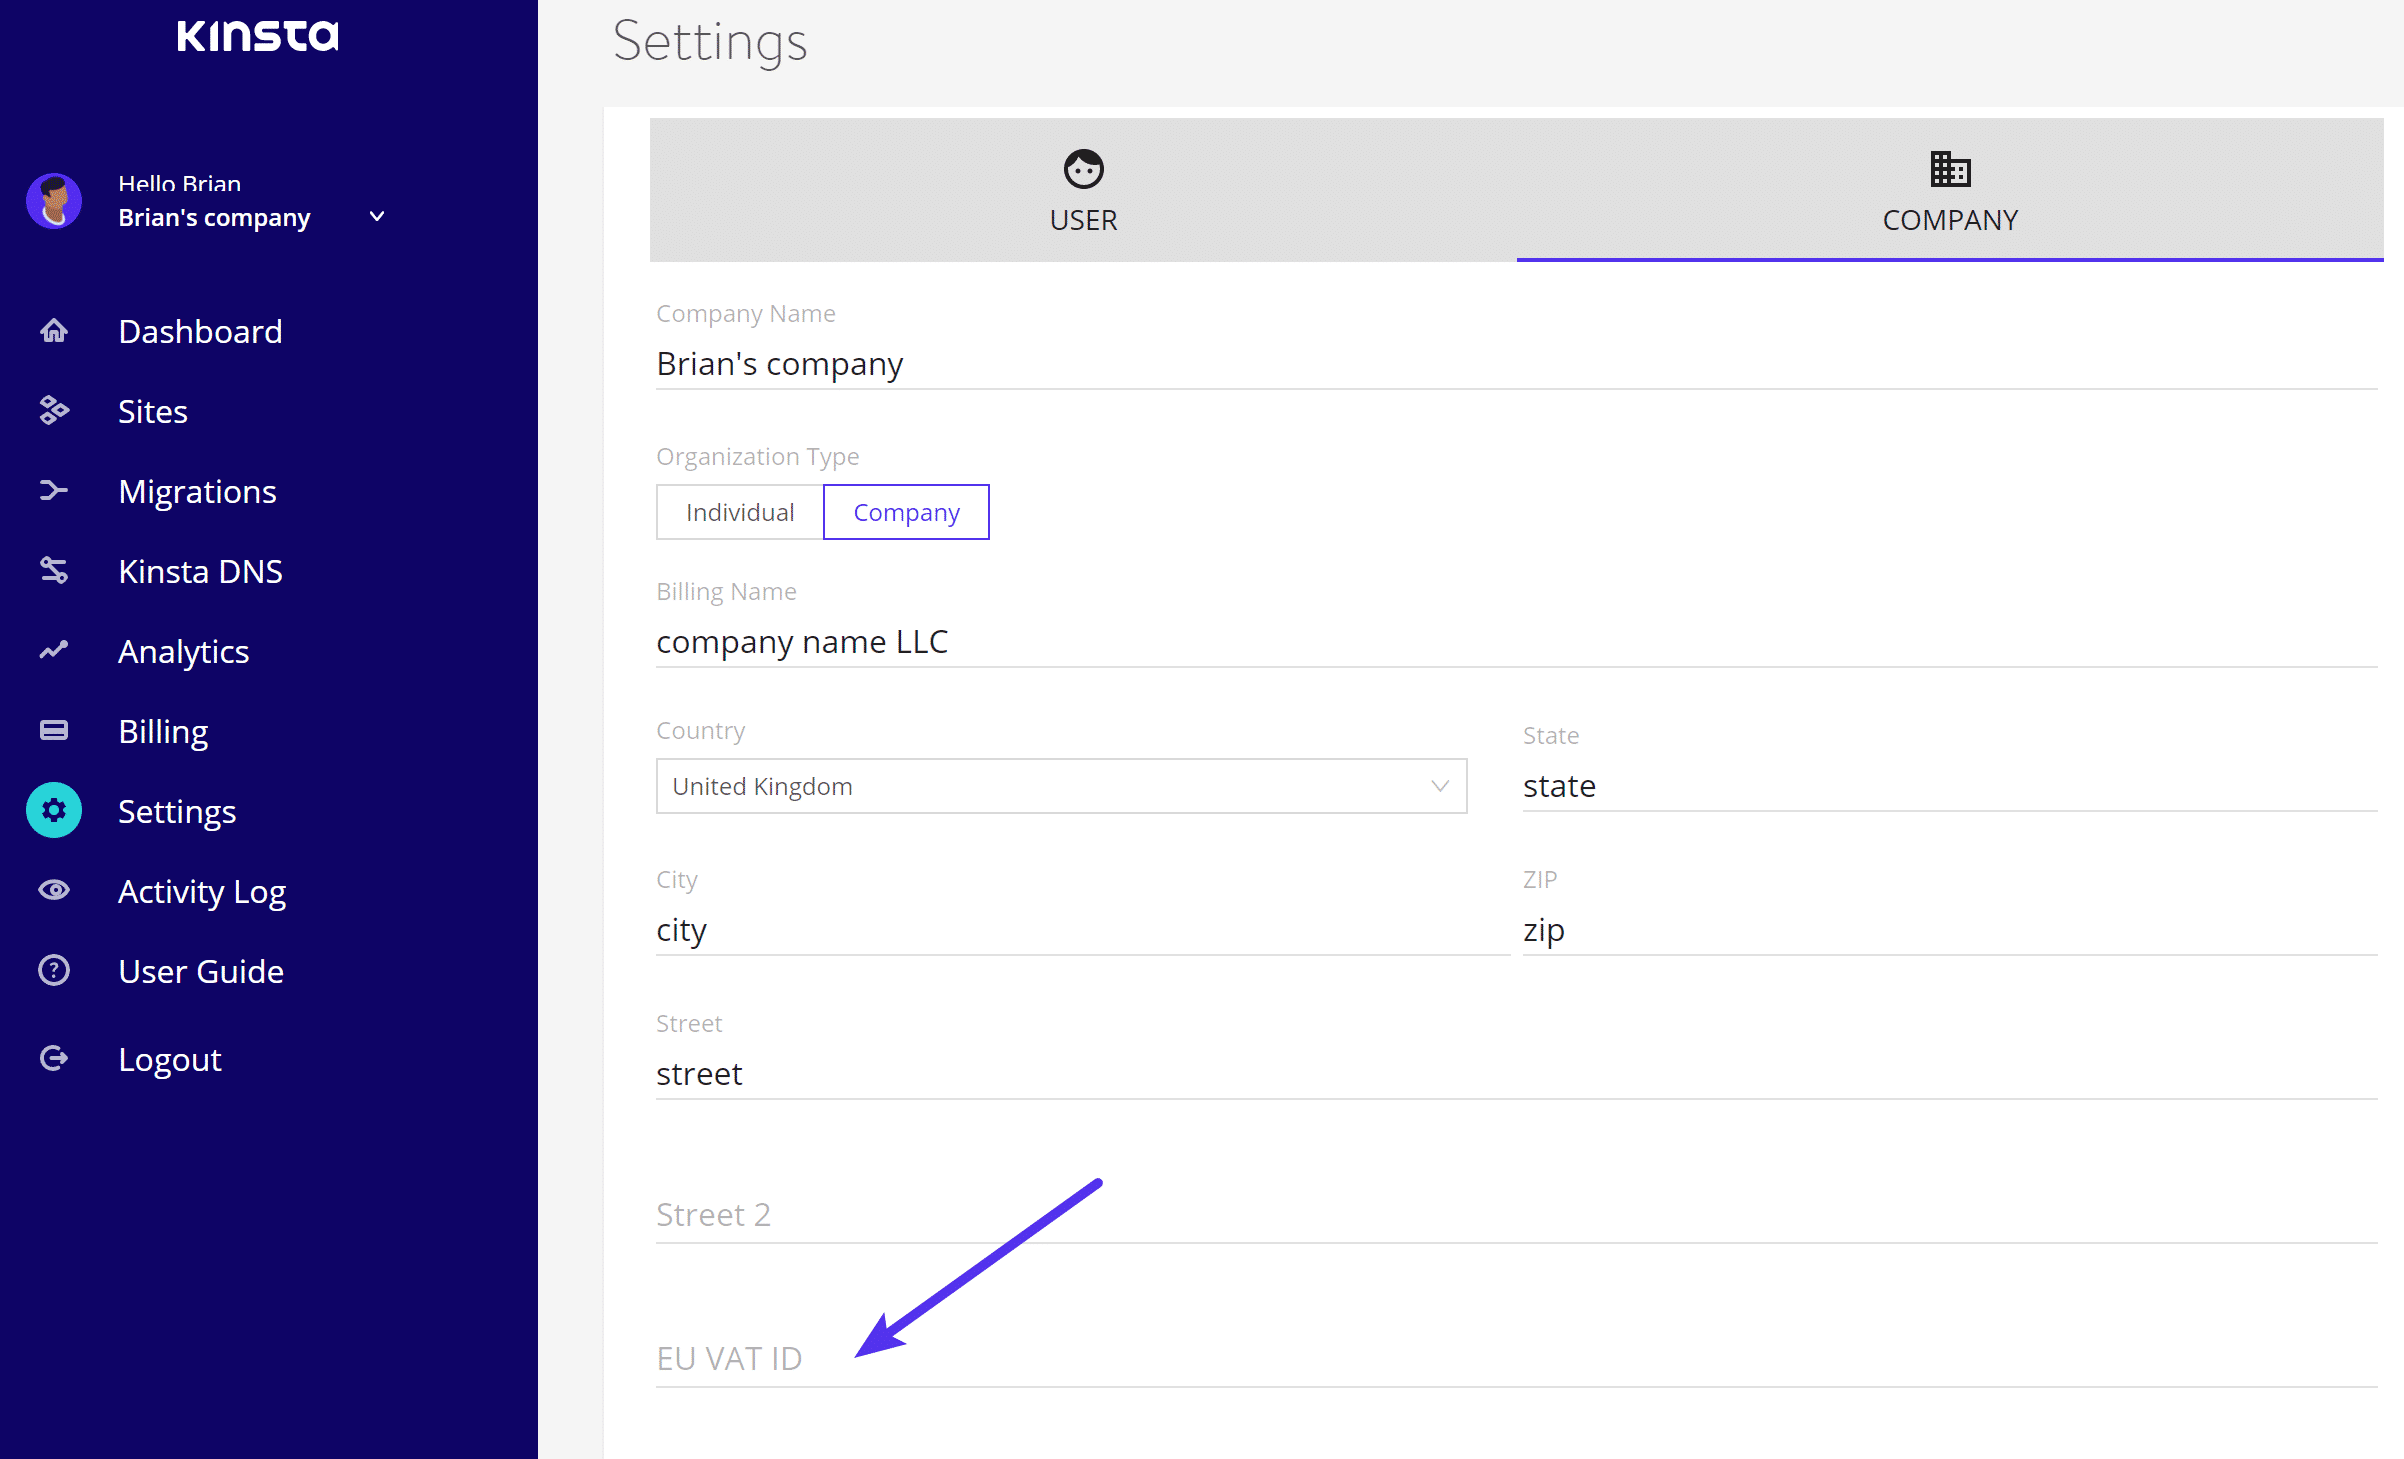Click the Kinsta logo
The height and width of the screenshot is (1459, 2404).
258,36
